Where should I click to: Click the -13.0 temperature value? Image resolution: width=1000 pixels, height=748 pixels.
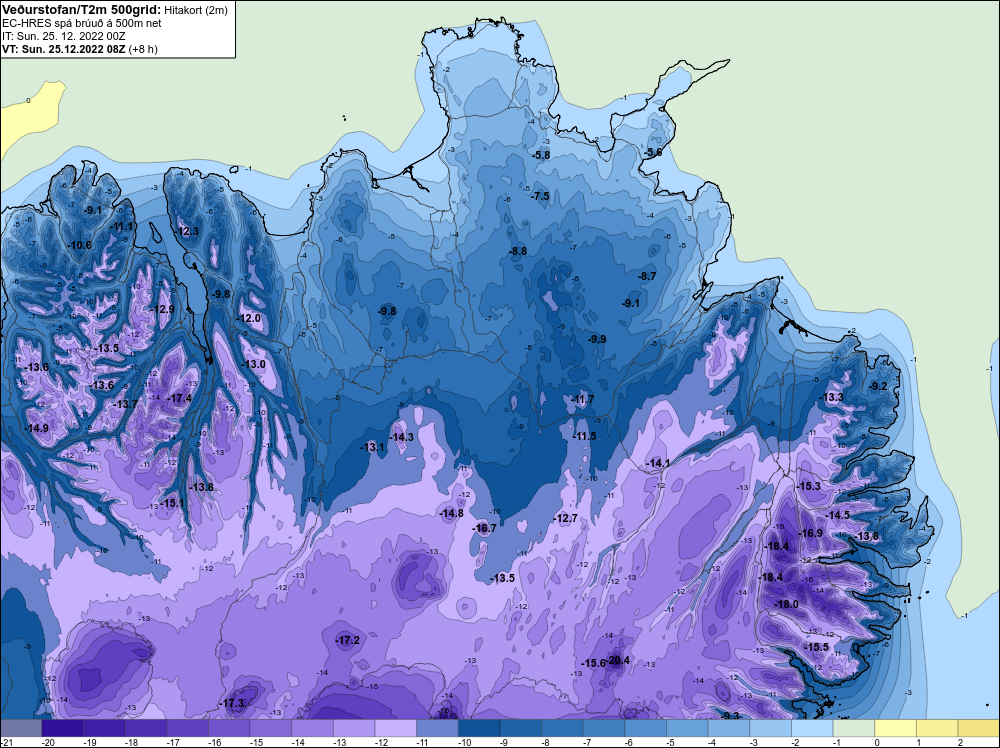(x=254, y=364)
